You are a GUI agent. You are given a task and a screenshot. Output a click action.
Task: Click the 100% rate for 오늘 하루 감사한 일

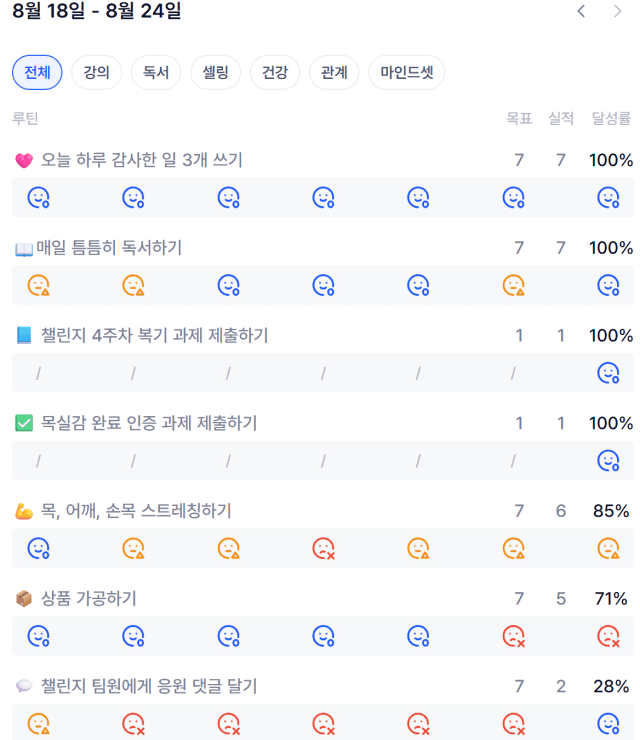611,160
